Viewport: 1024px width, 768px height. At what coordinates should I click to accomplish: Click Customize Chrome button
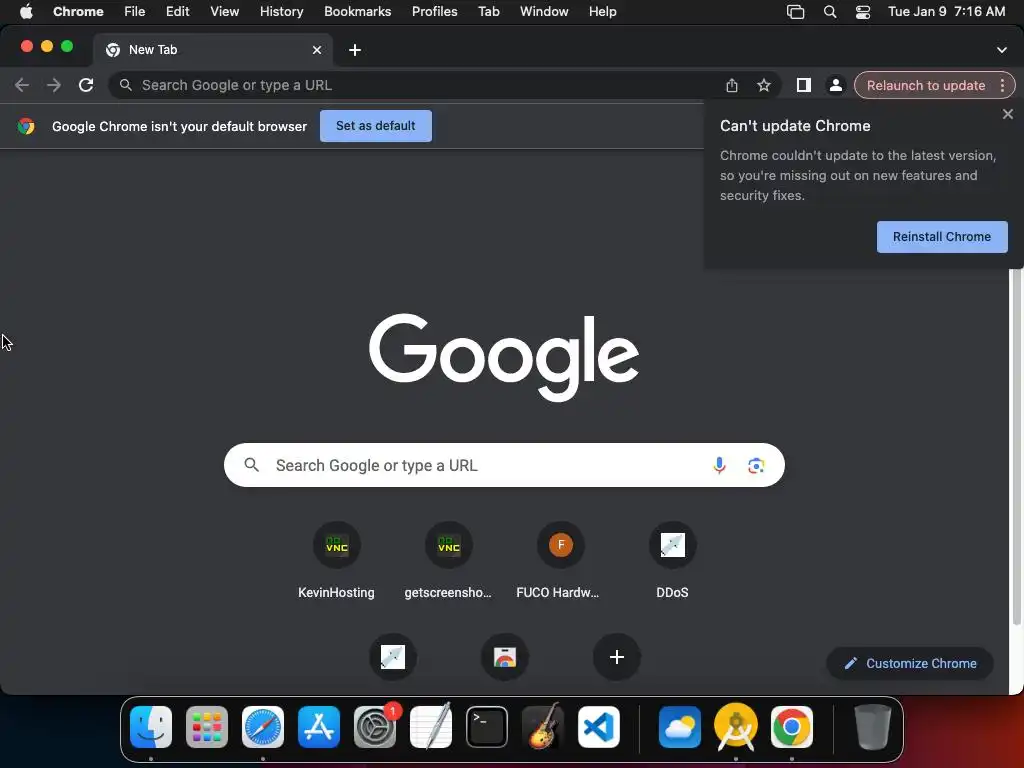(x=910, y=664)
